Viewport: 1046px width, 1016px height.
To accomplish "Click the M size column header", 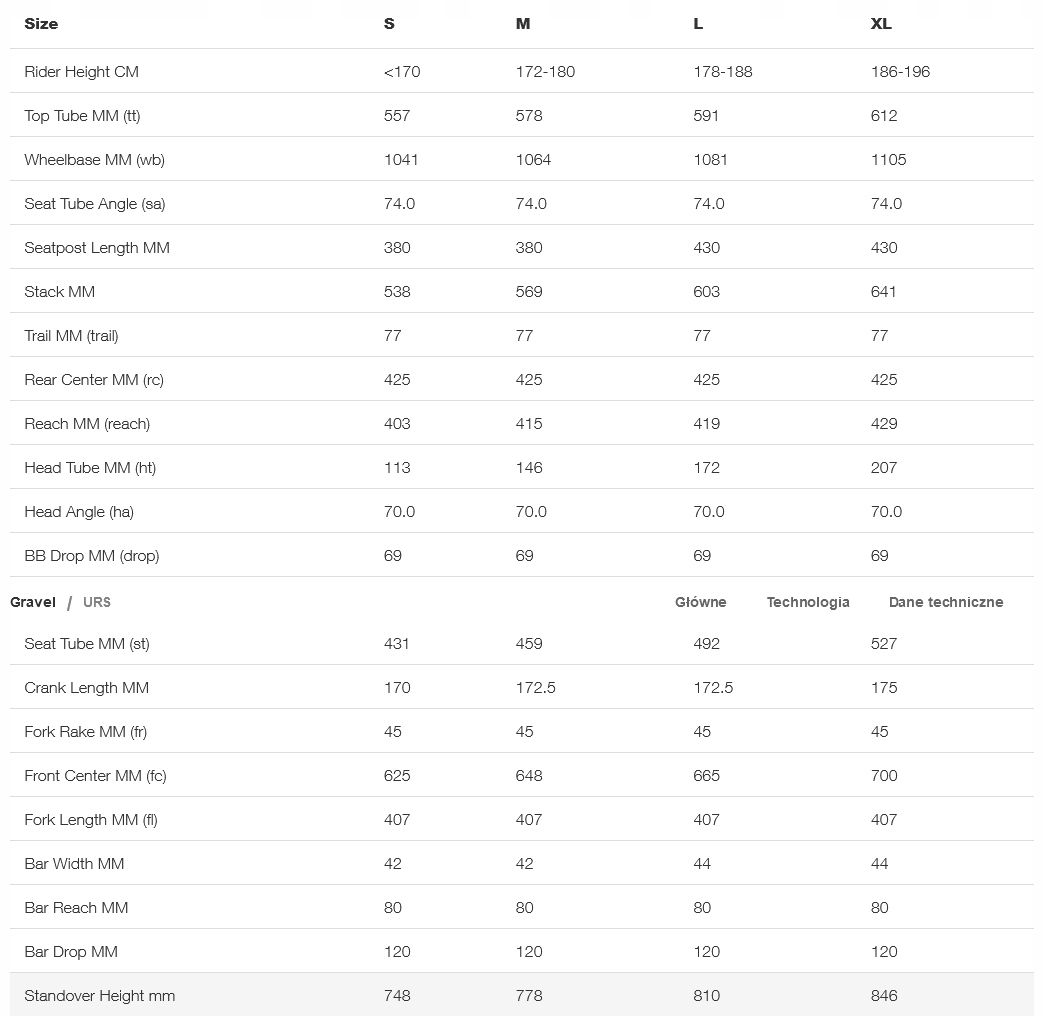I will [x=523, y=24].
